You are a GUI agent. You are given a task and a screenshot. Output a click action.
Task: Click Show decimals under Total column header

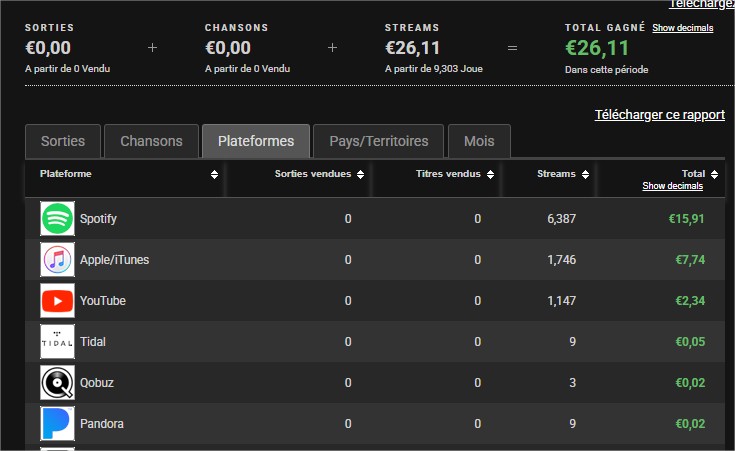(x=673, y=186)
